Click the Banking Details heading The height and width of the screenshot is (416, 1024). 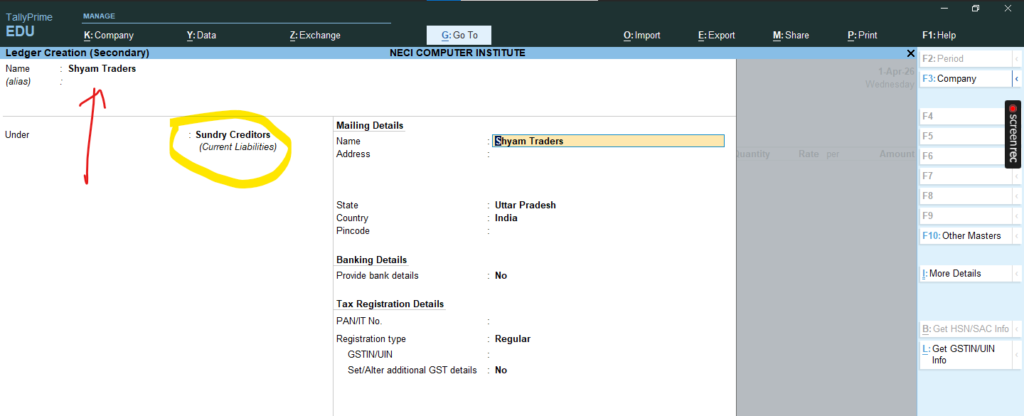[371, 260]
